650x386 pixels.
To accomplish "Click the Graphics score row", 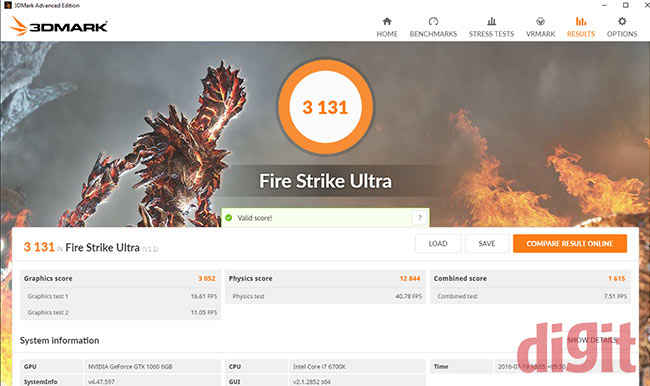I will [120, 278].
